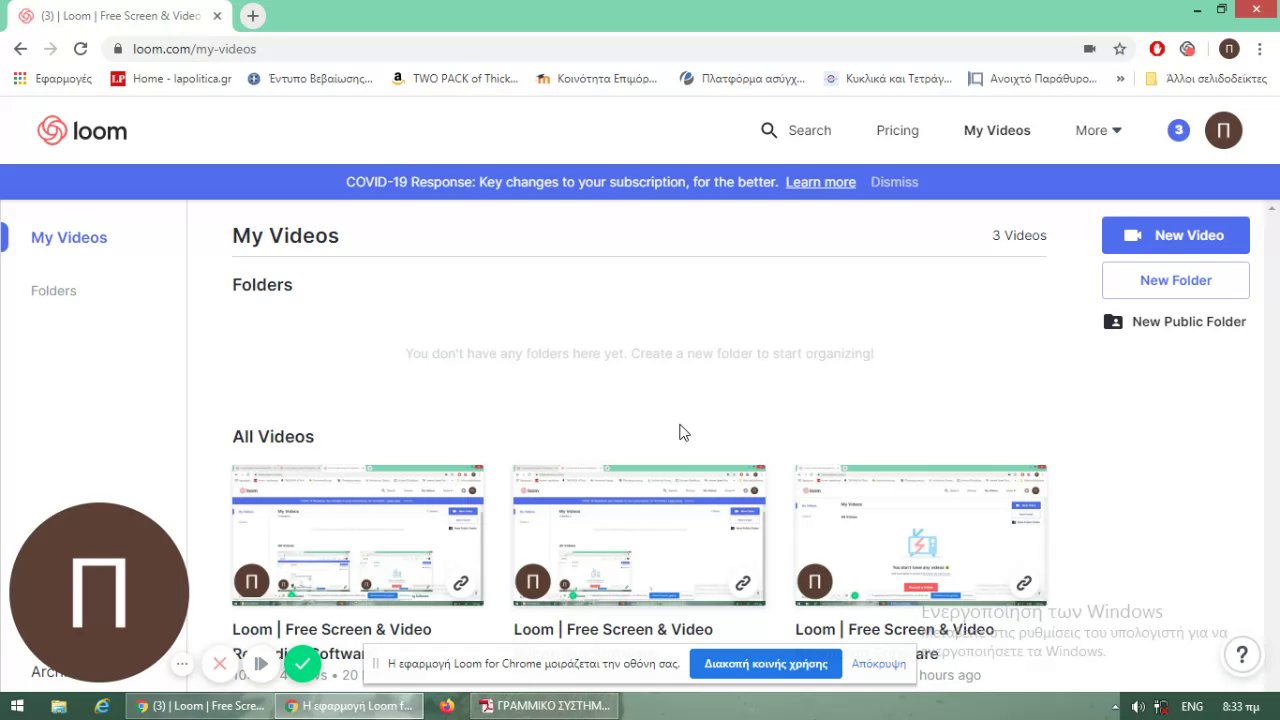
Task: Open the recording controls three-dot menu
Action: 182,663
